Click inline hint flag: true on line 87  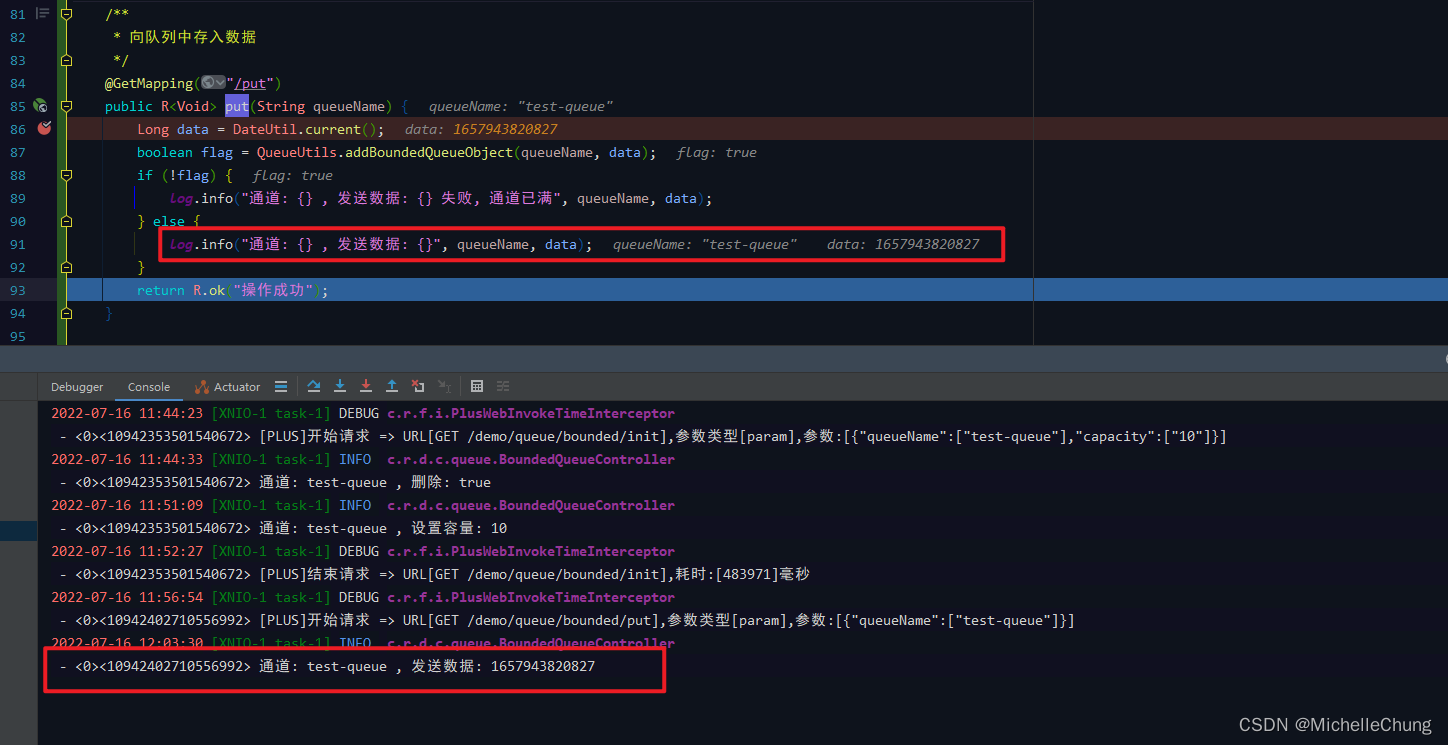[x=716, y=152]
